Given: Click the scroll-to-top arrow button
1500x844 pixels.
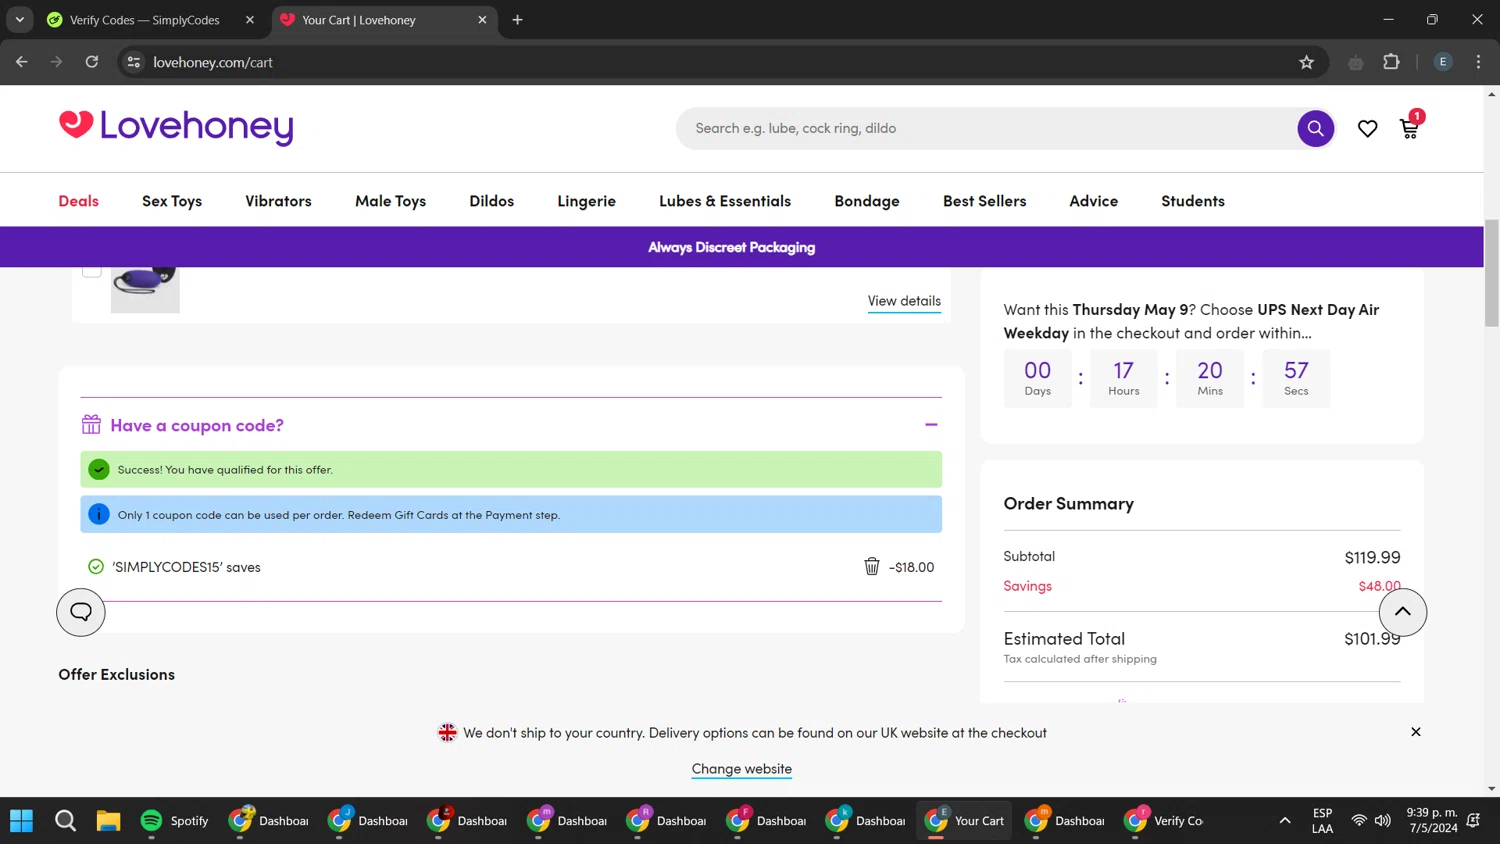Looking at the screenshot, I should click(x=1402, y=612).
